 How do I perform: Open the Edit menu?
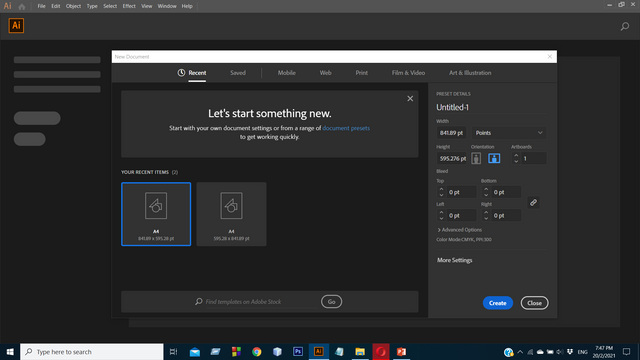(x=56, y=6)
